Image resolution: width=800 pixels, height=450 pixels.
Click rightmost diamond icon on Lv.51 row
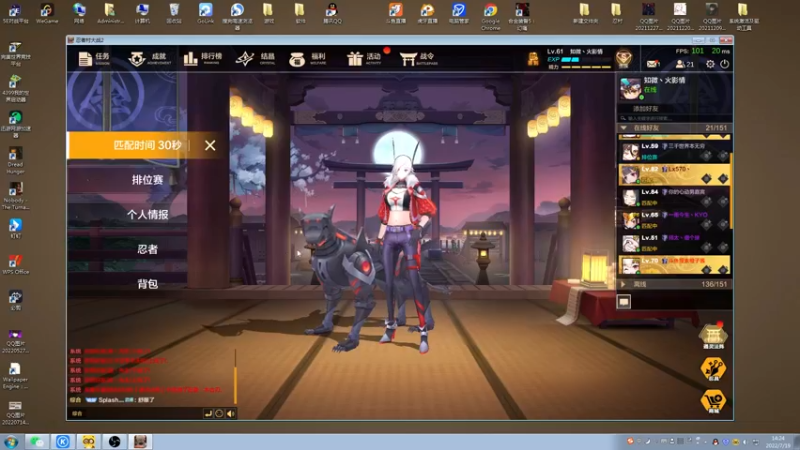point(722,247)
